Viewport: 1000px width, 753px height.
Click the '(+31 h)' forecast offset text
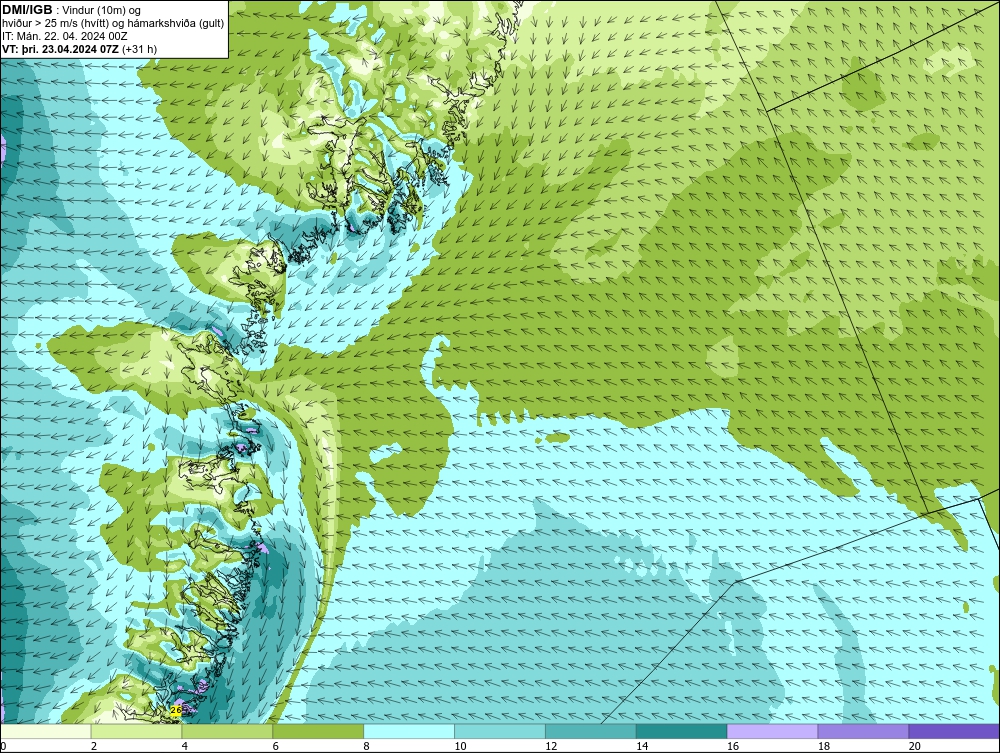pos(140,48)
